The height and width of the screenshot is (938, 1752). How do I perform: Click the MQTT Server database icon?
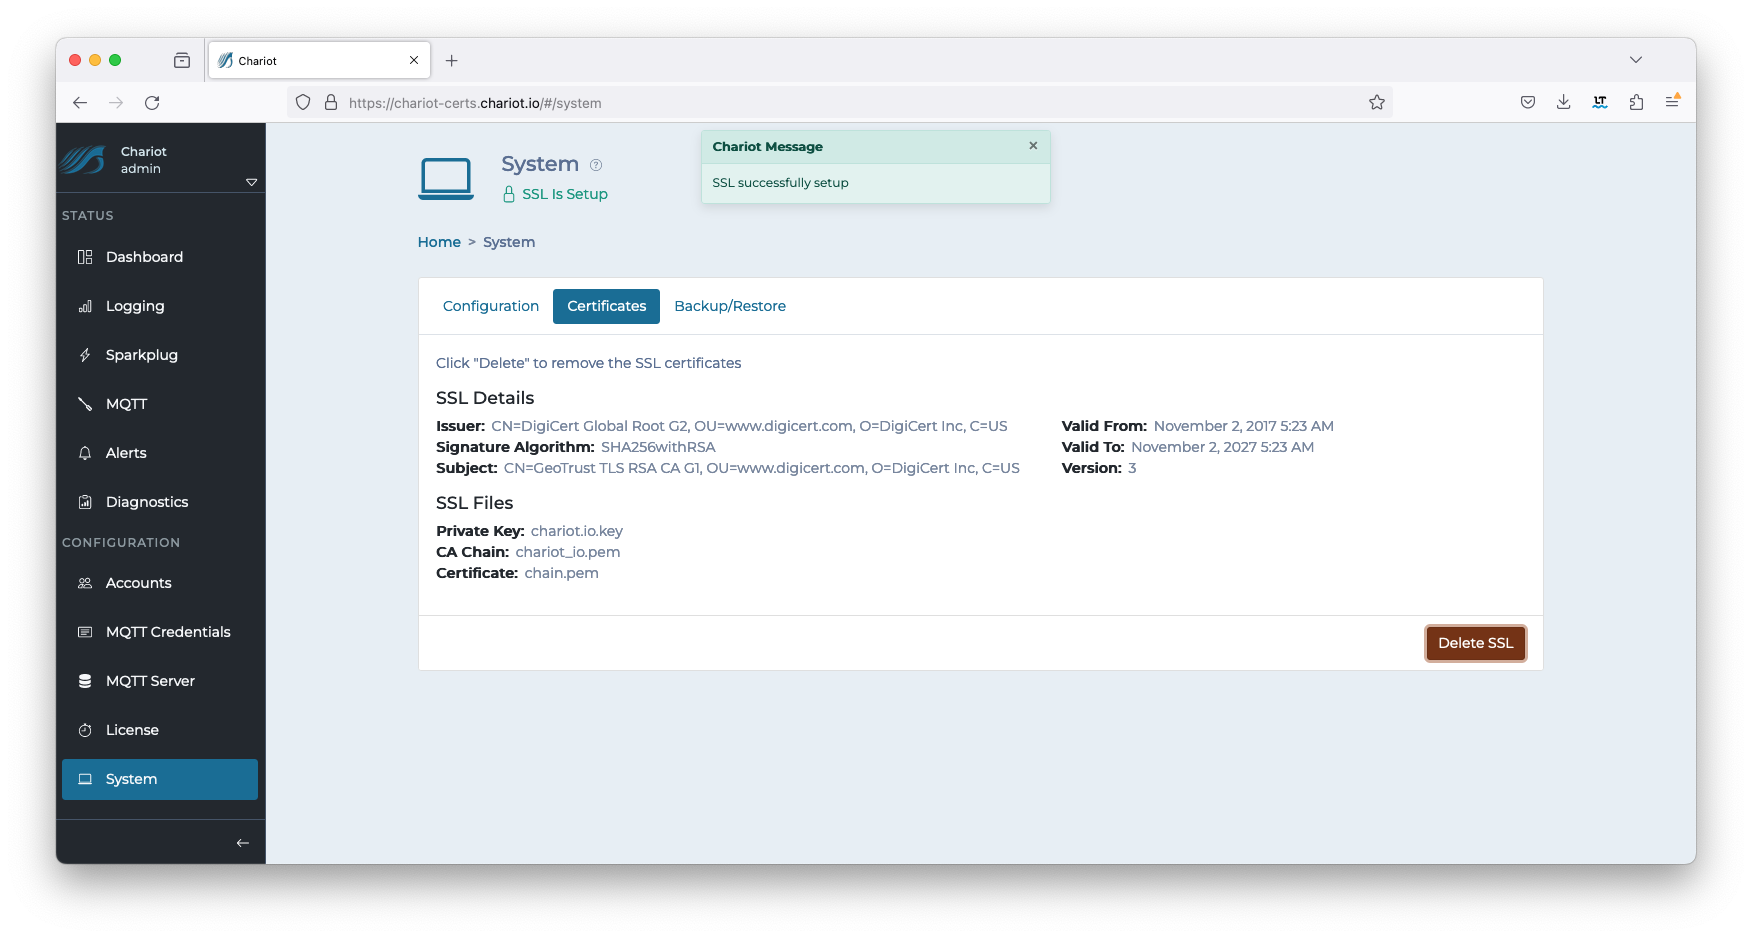(x=85, y=681)
